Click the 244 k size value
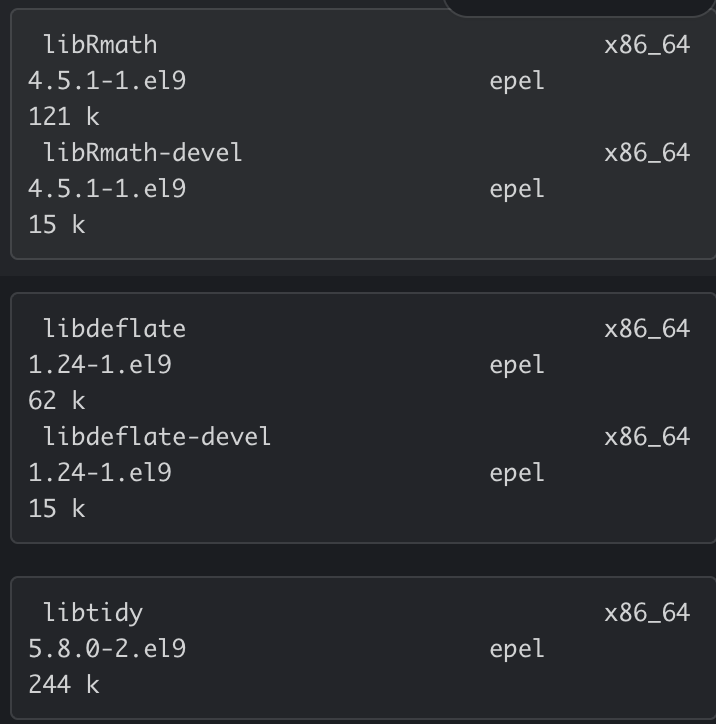 [x=64, y=685]
